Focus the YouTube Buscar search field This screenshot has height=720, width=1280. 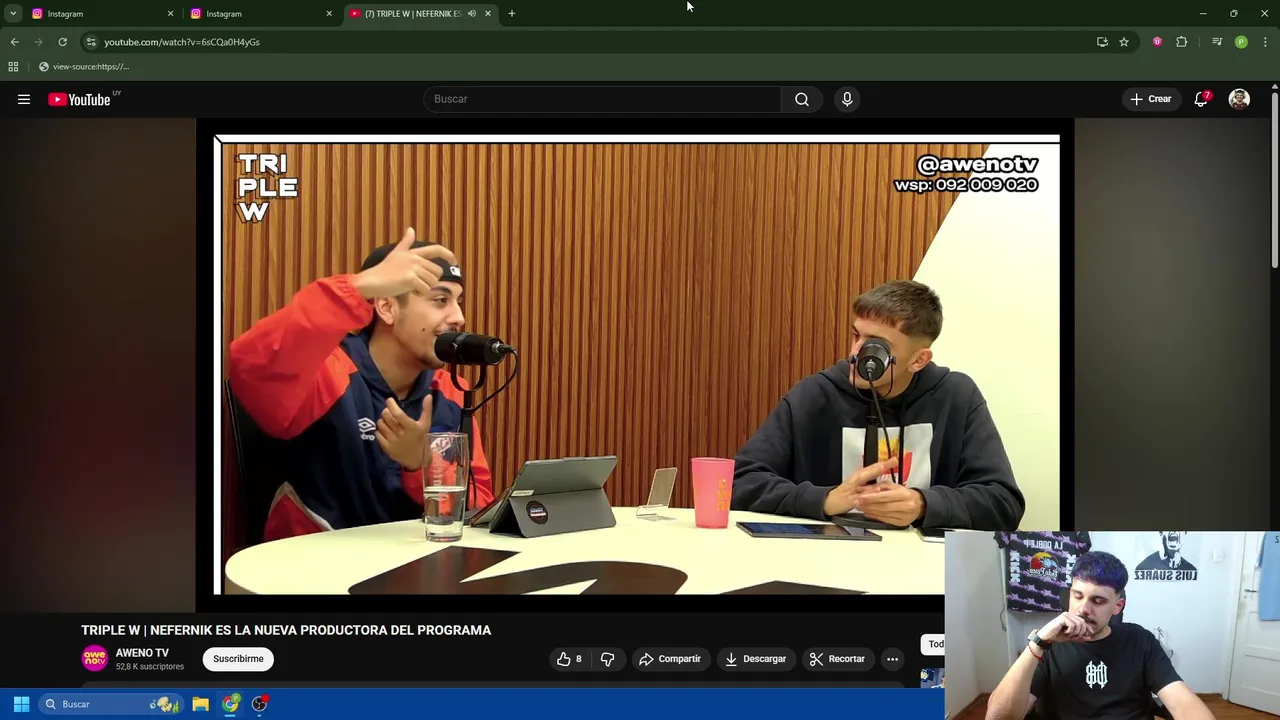pyautogui.click(x=602, y=99)
